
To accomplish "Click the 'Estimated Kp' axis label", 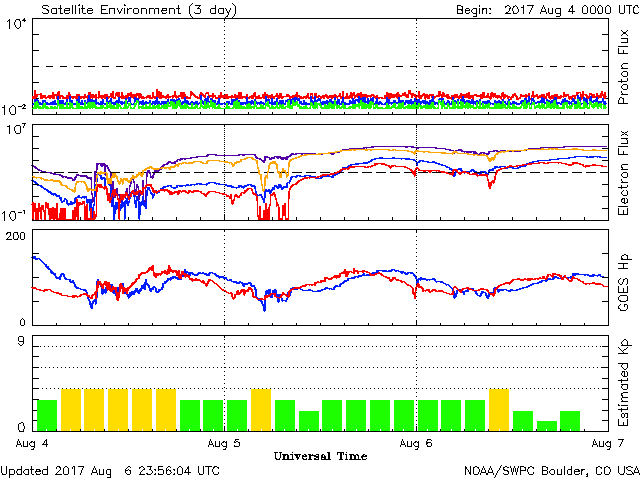I will tap(624, 383).
